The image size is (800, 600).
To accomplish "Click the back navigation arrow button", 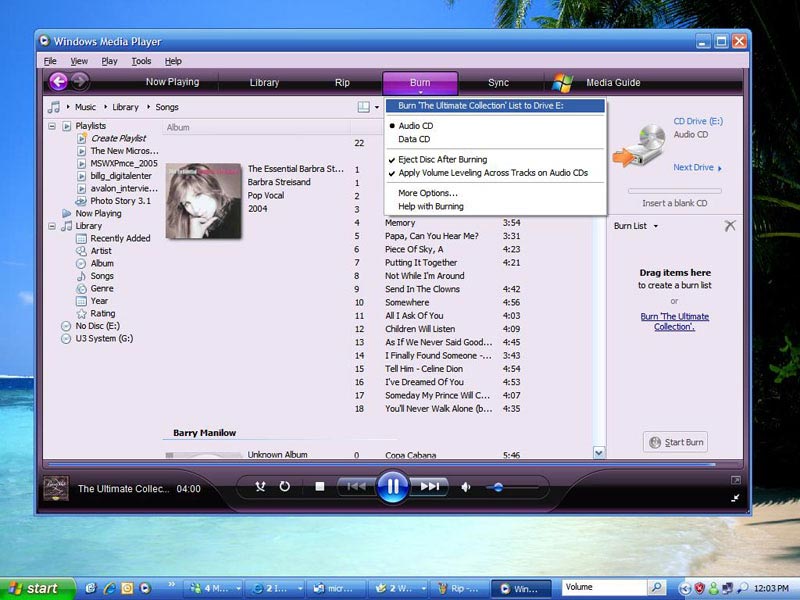I will click(59, 81).
